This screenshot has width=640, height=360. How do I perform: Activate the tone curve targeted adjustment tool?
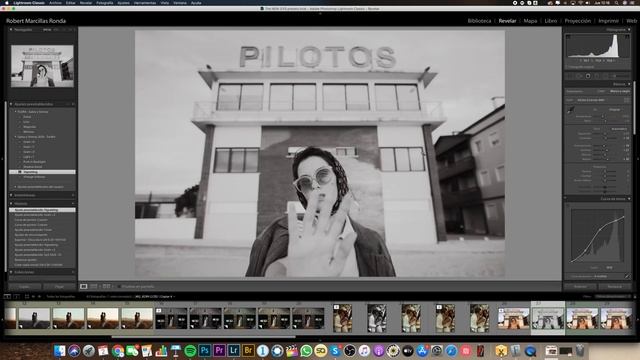[568, 205]
